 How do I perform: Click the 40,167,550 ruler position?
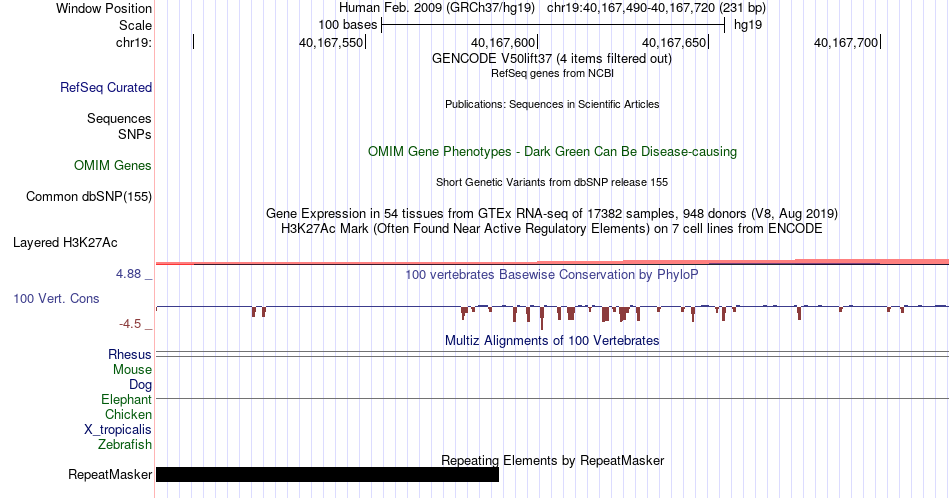coord(331,42)
